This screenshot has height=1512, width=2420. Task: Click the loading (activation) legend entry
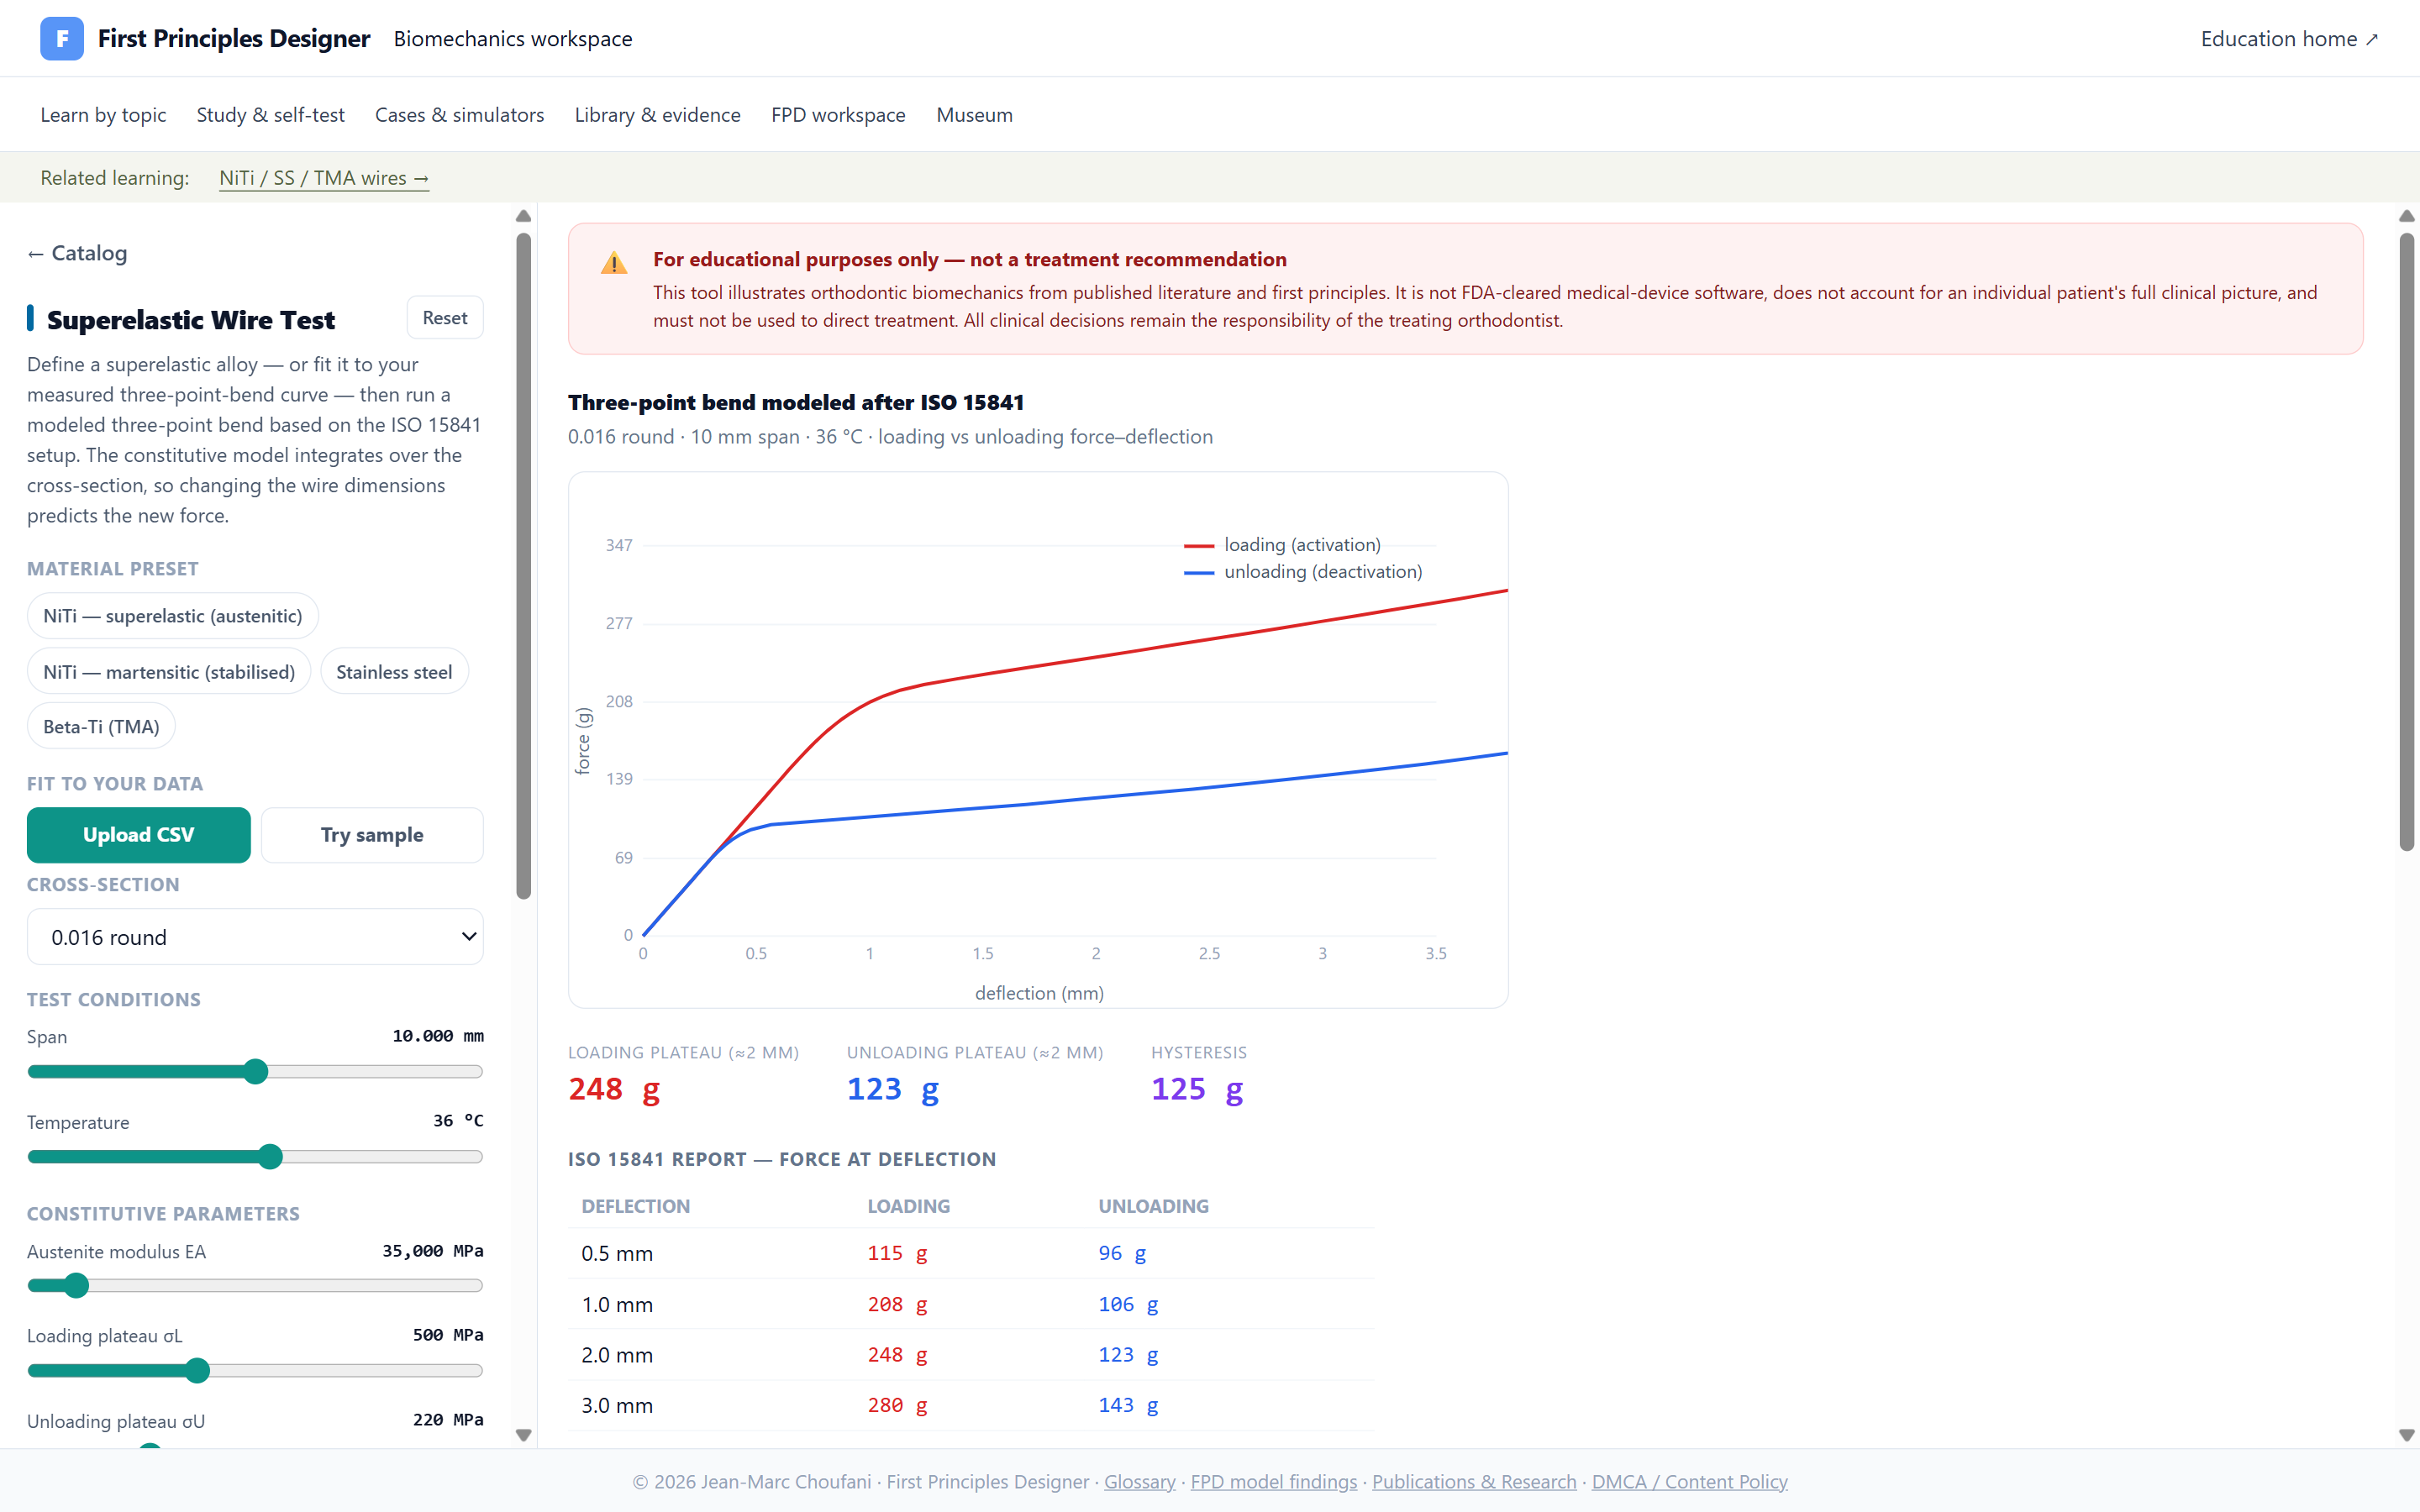pos(1282,544)
